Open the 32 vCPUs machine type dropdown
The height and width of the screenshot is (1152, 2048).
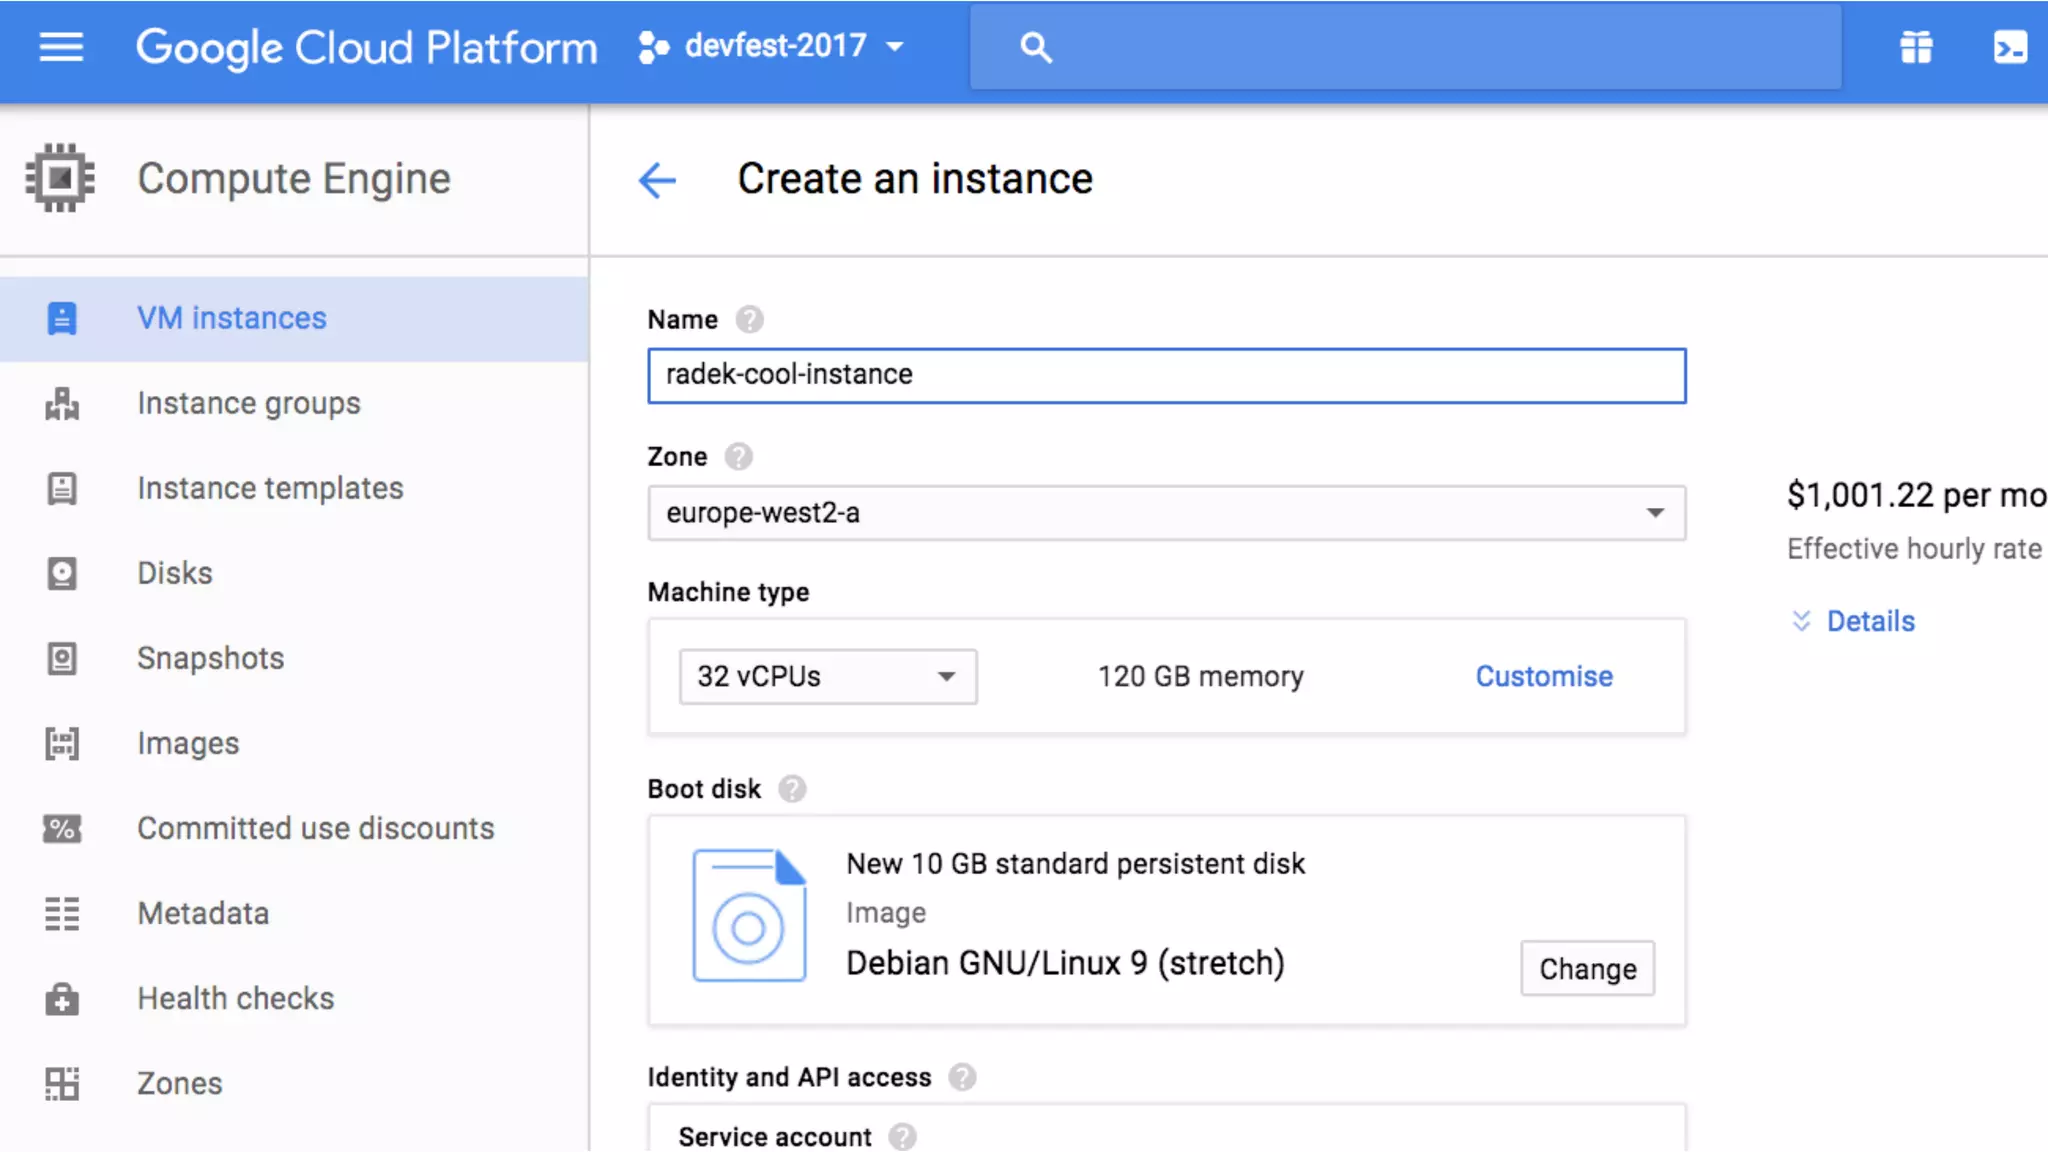[827, 677]
